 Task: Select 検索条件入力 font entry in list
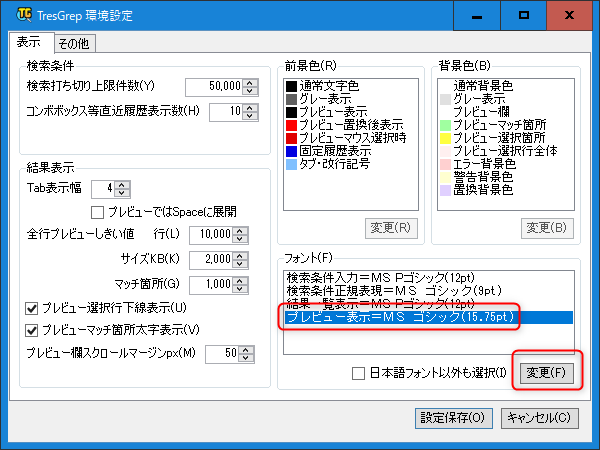pyautogui.click(x=371, y=277)
